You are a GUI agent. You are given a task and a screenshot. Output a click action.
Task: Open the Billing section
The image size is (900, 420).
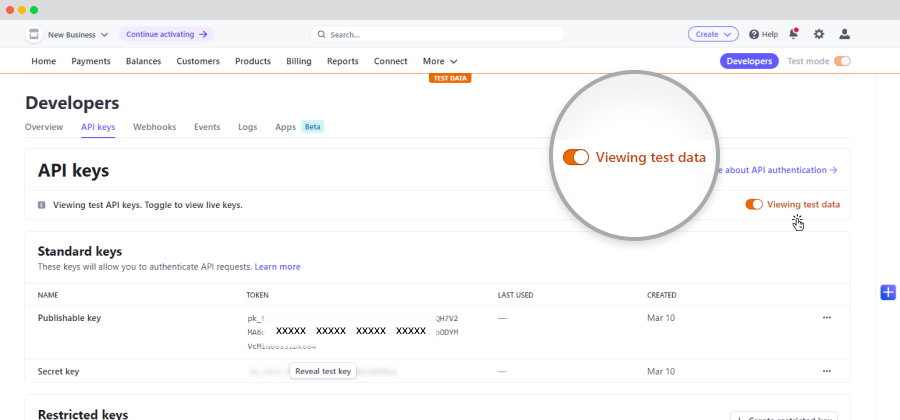(x=299, y=61)
